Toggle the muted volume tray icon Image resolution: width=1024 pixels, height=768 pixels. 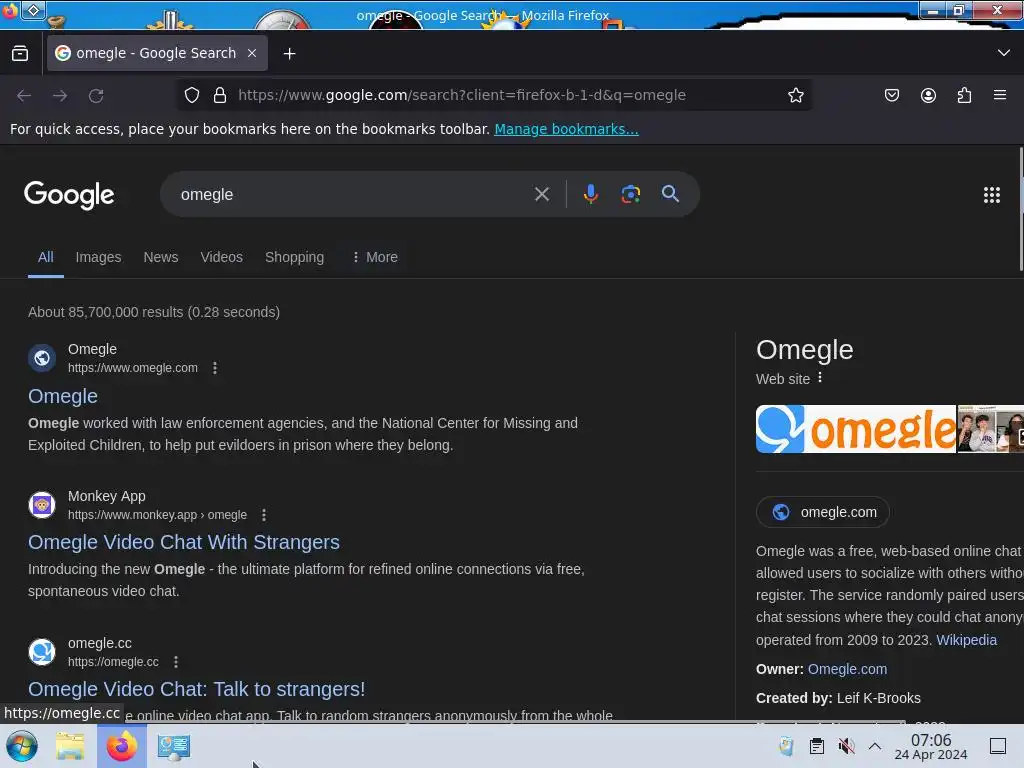pyautogui.click(x=846, y=746)
